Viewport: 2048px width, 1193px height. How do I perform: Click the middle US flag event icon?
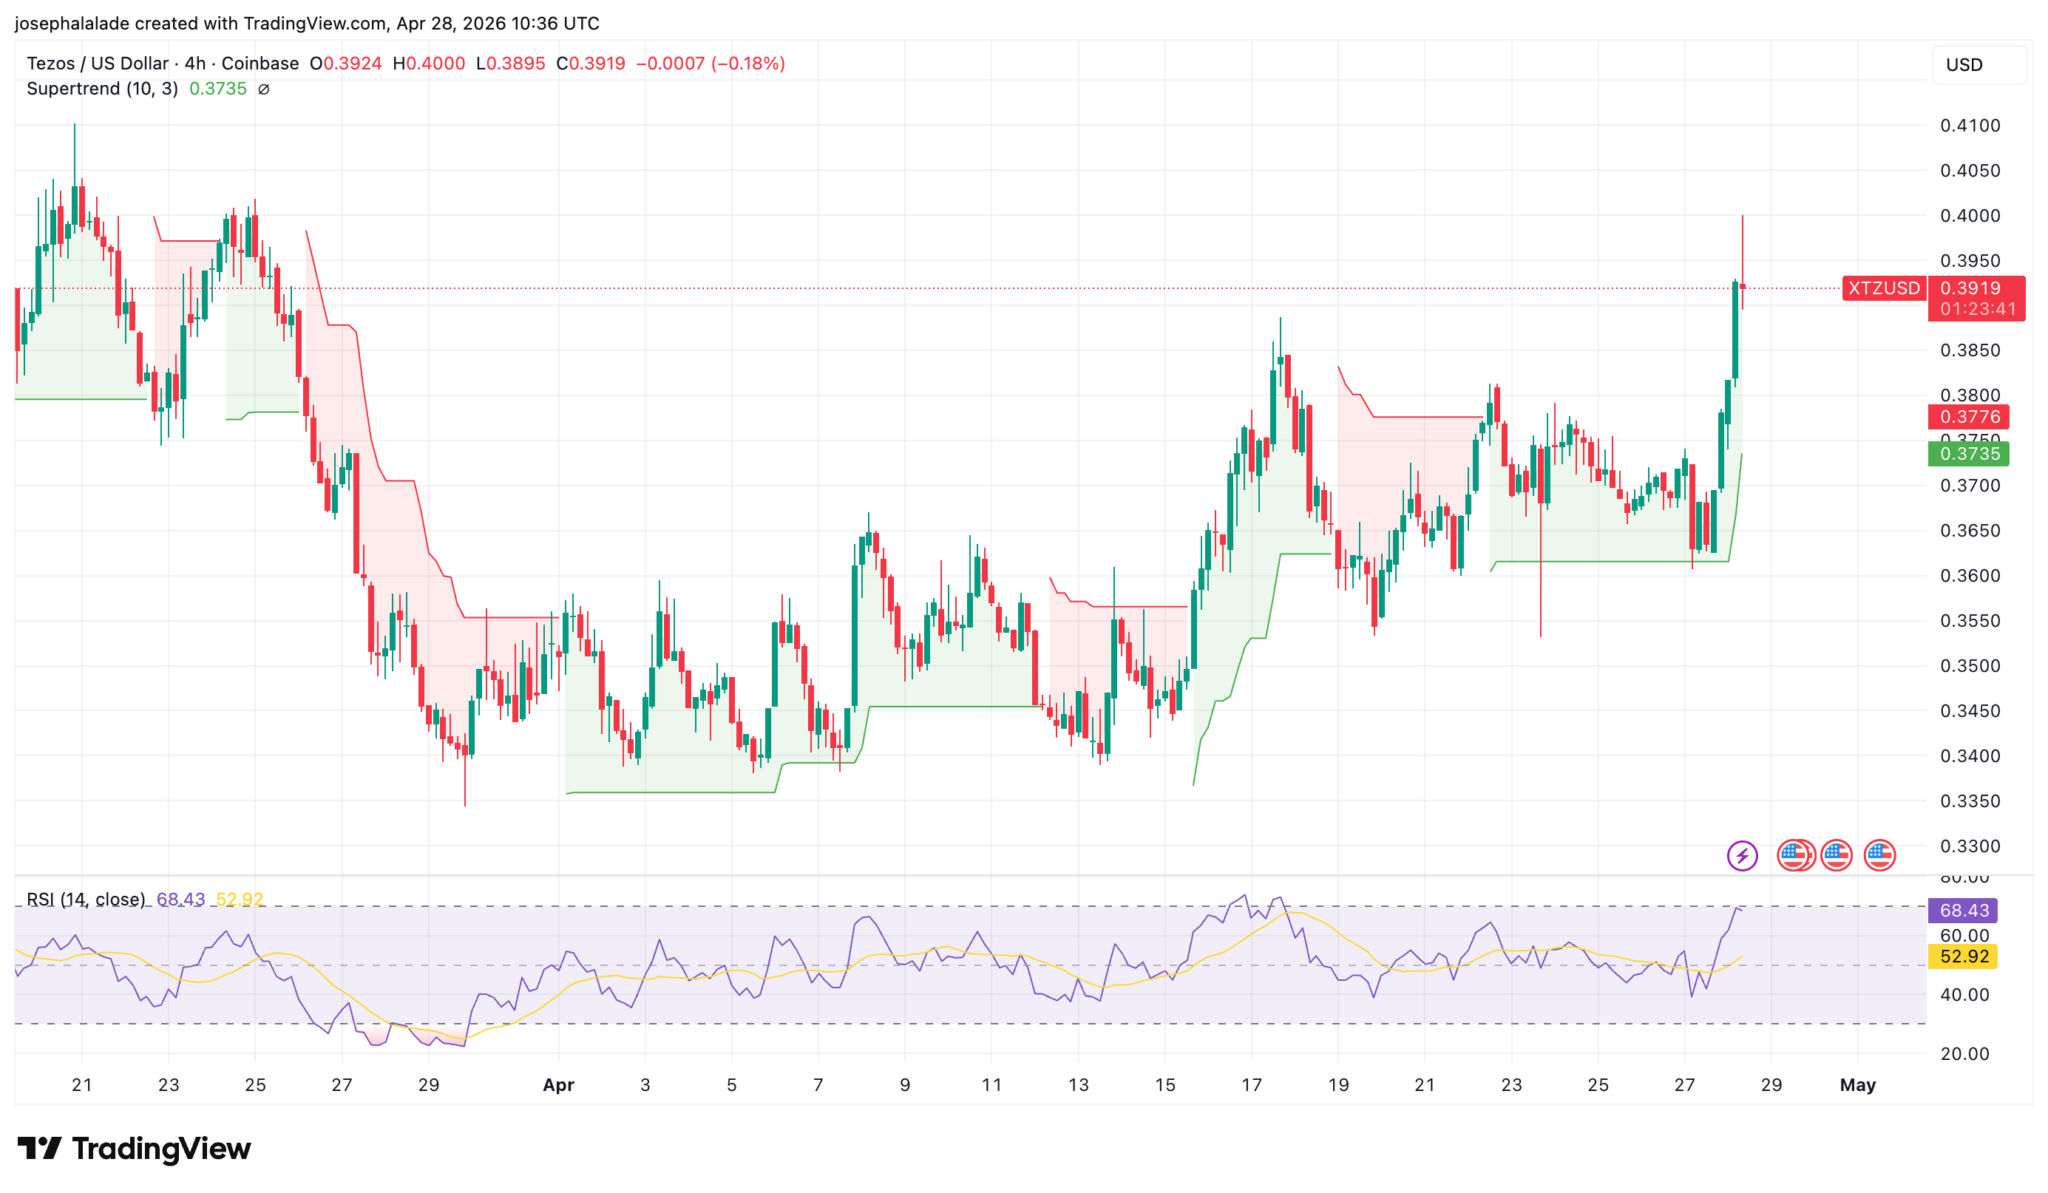1836,855
